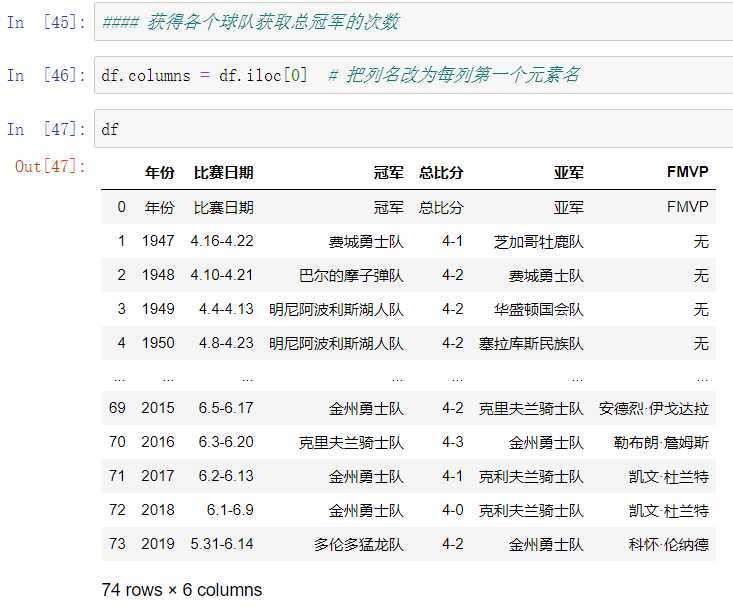The image size is (733, 607).
Task: Select date cell 4.8-4.23
Action: [226, 343]
